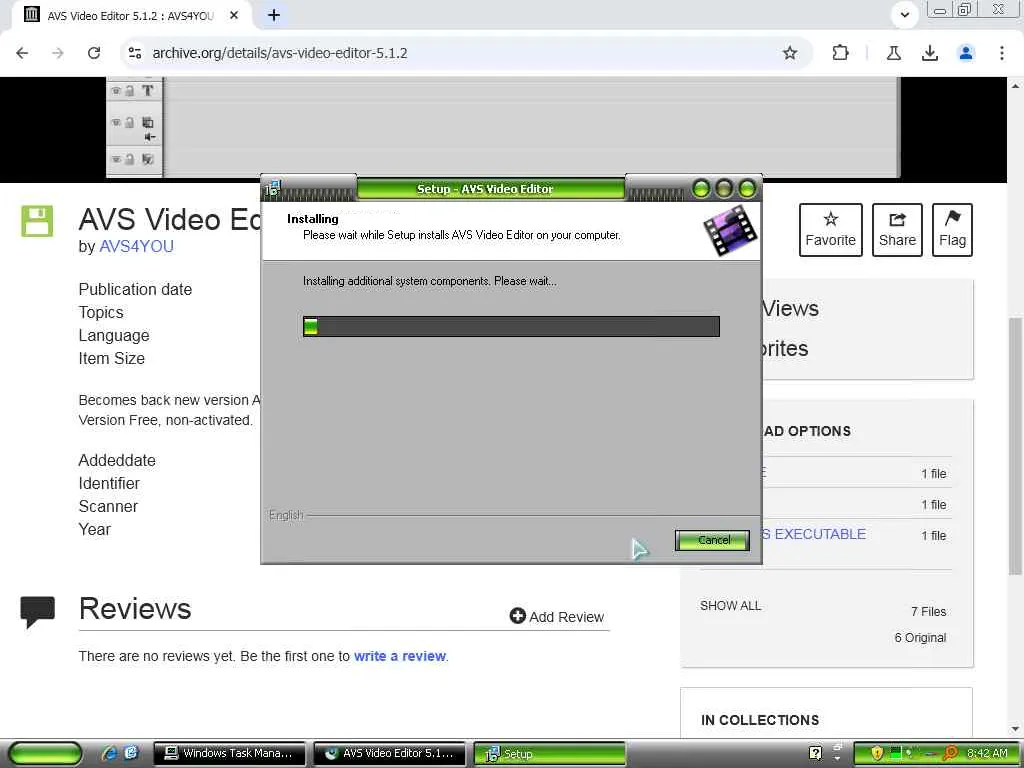Click SHOW ALL download options
Viewport: 1024px width, 768px height.
point(730,605)
